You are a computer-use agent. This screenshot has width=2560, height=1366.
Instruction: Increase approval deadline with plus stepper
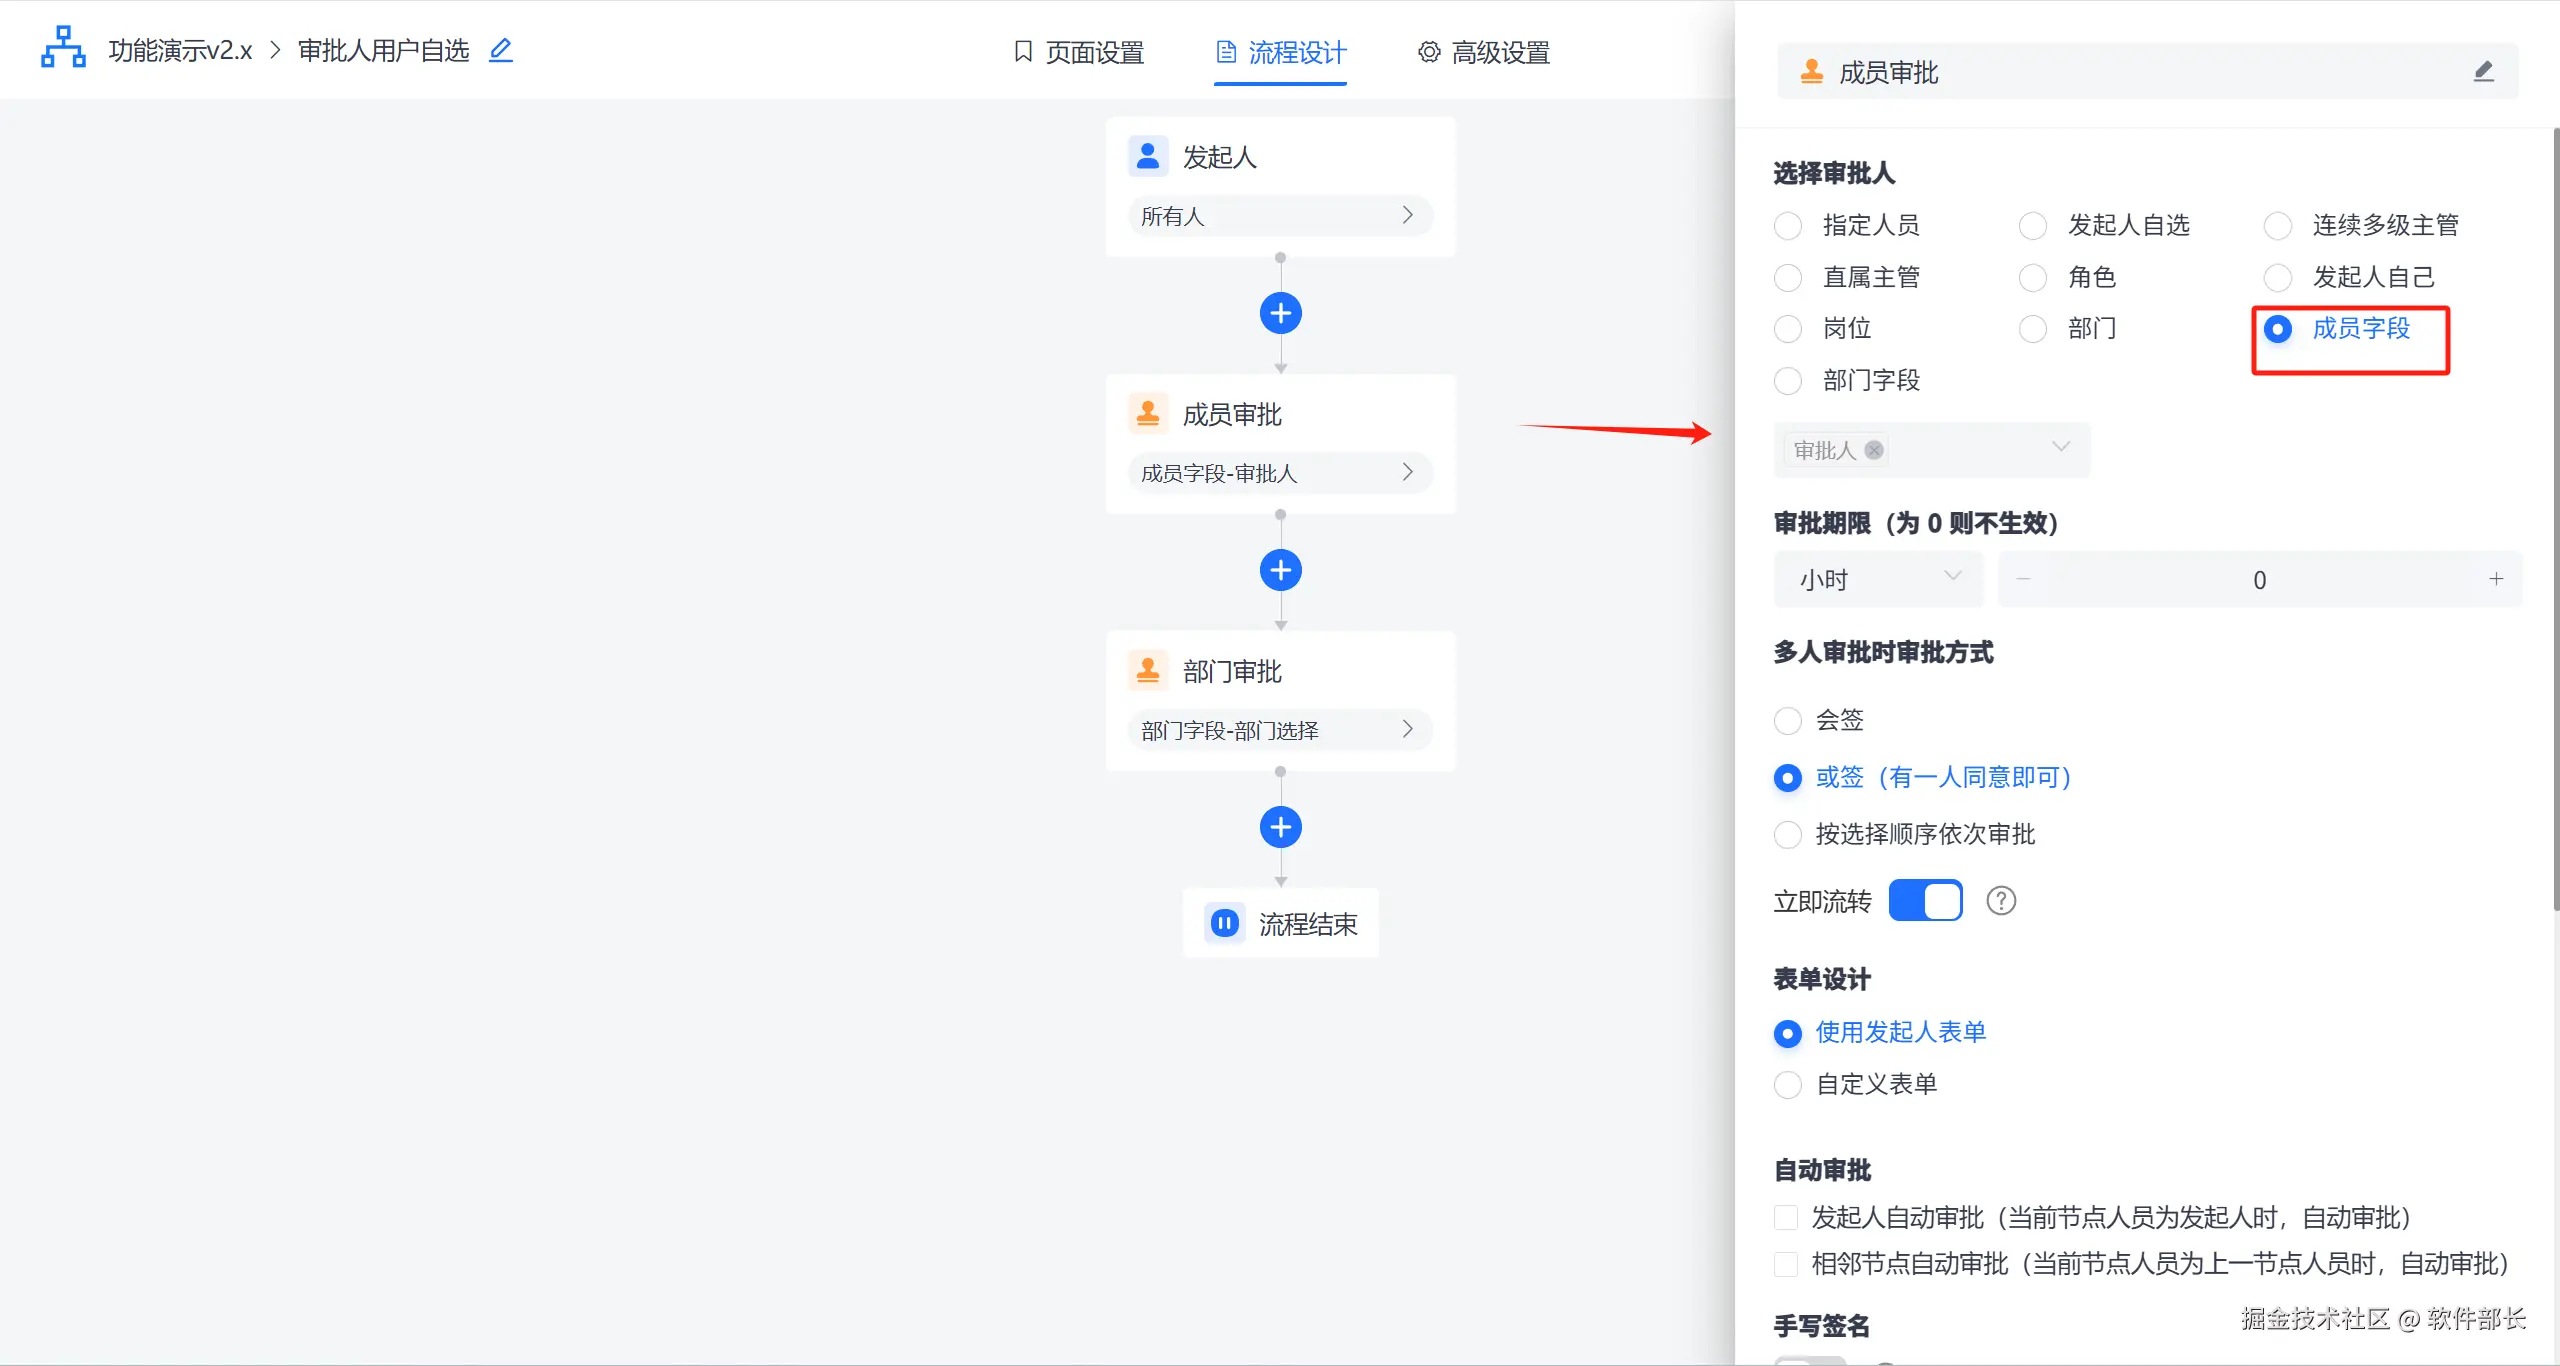(2495, 579)
